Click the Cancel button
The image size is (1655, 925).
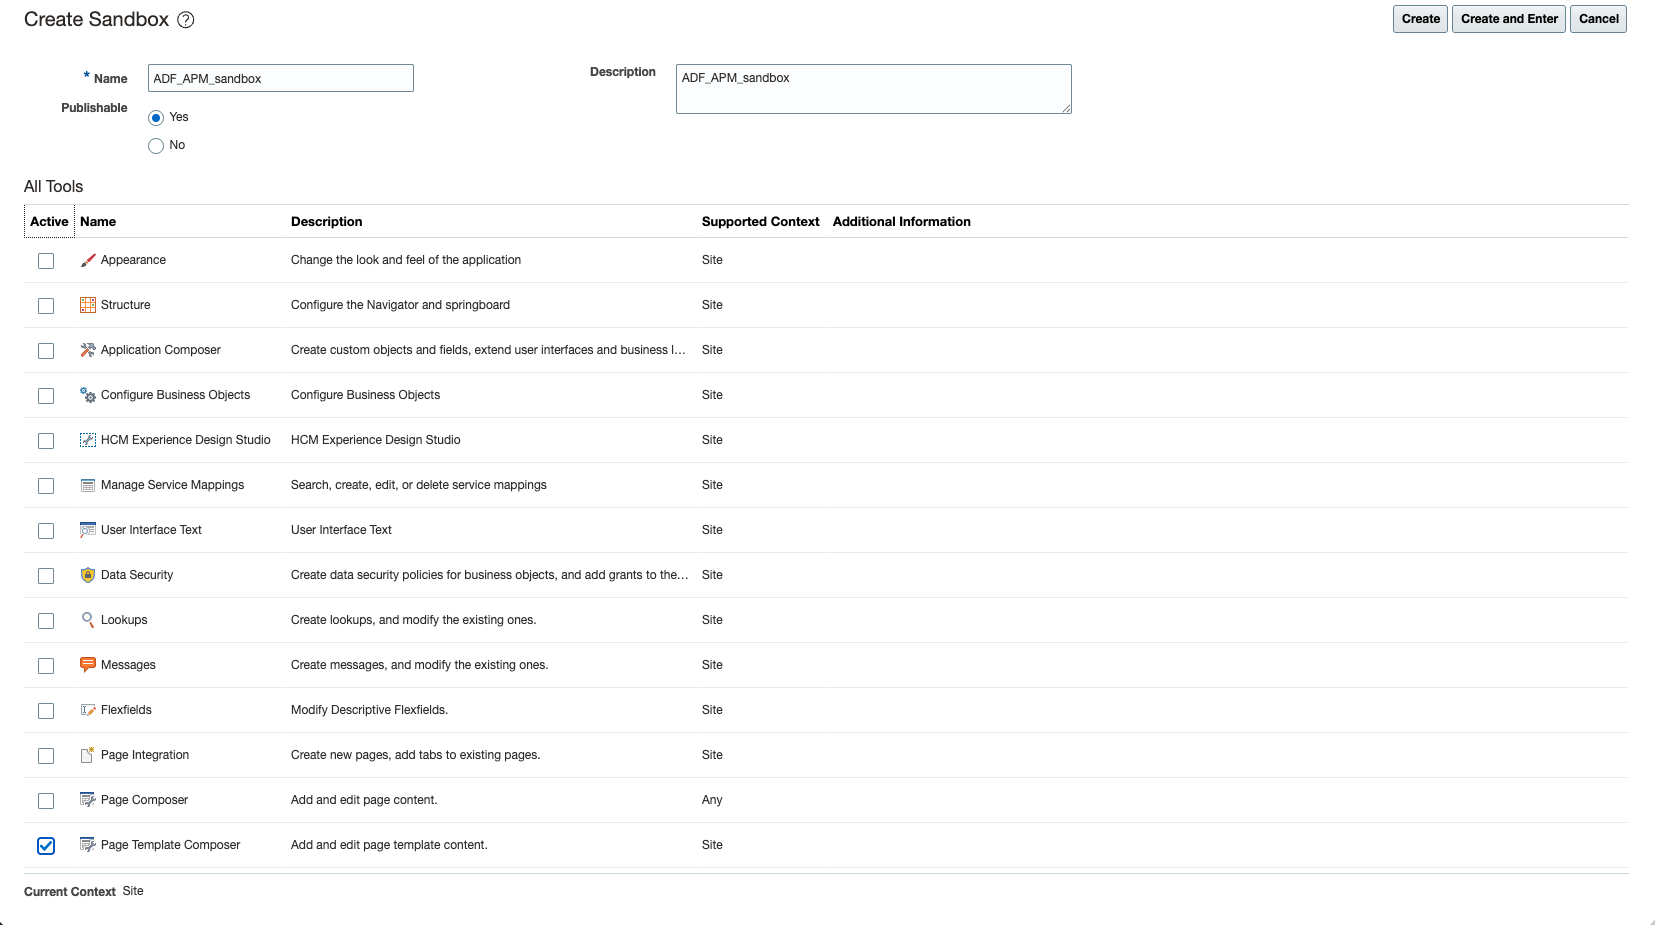[x=1598, y=18]
